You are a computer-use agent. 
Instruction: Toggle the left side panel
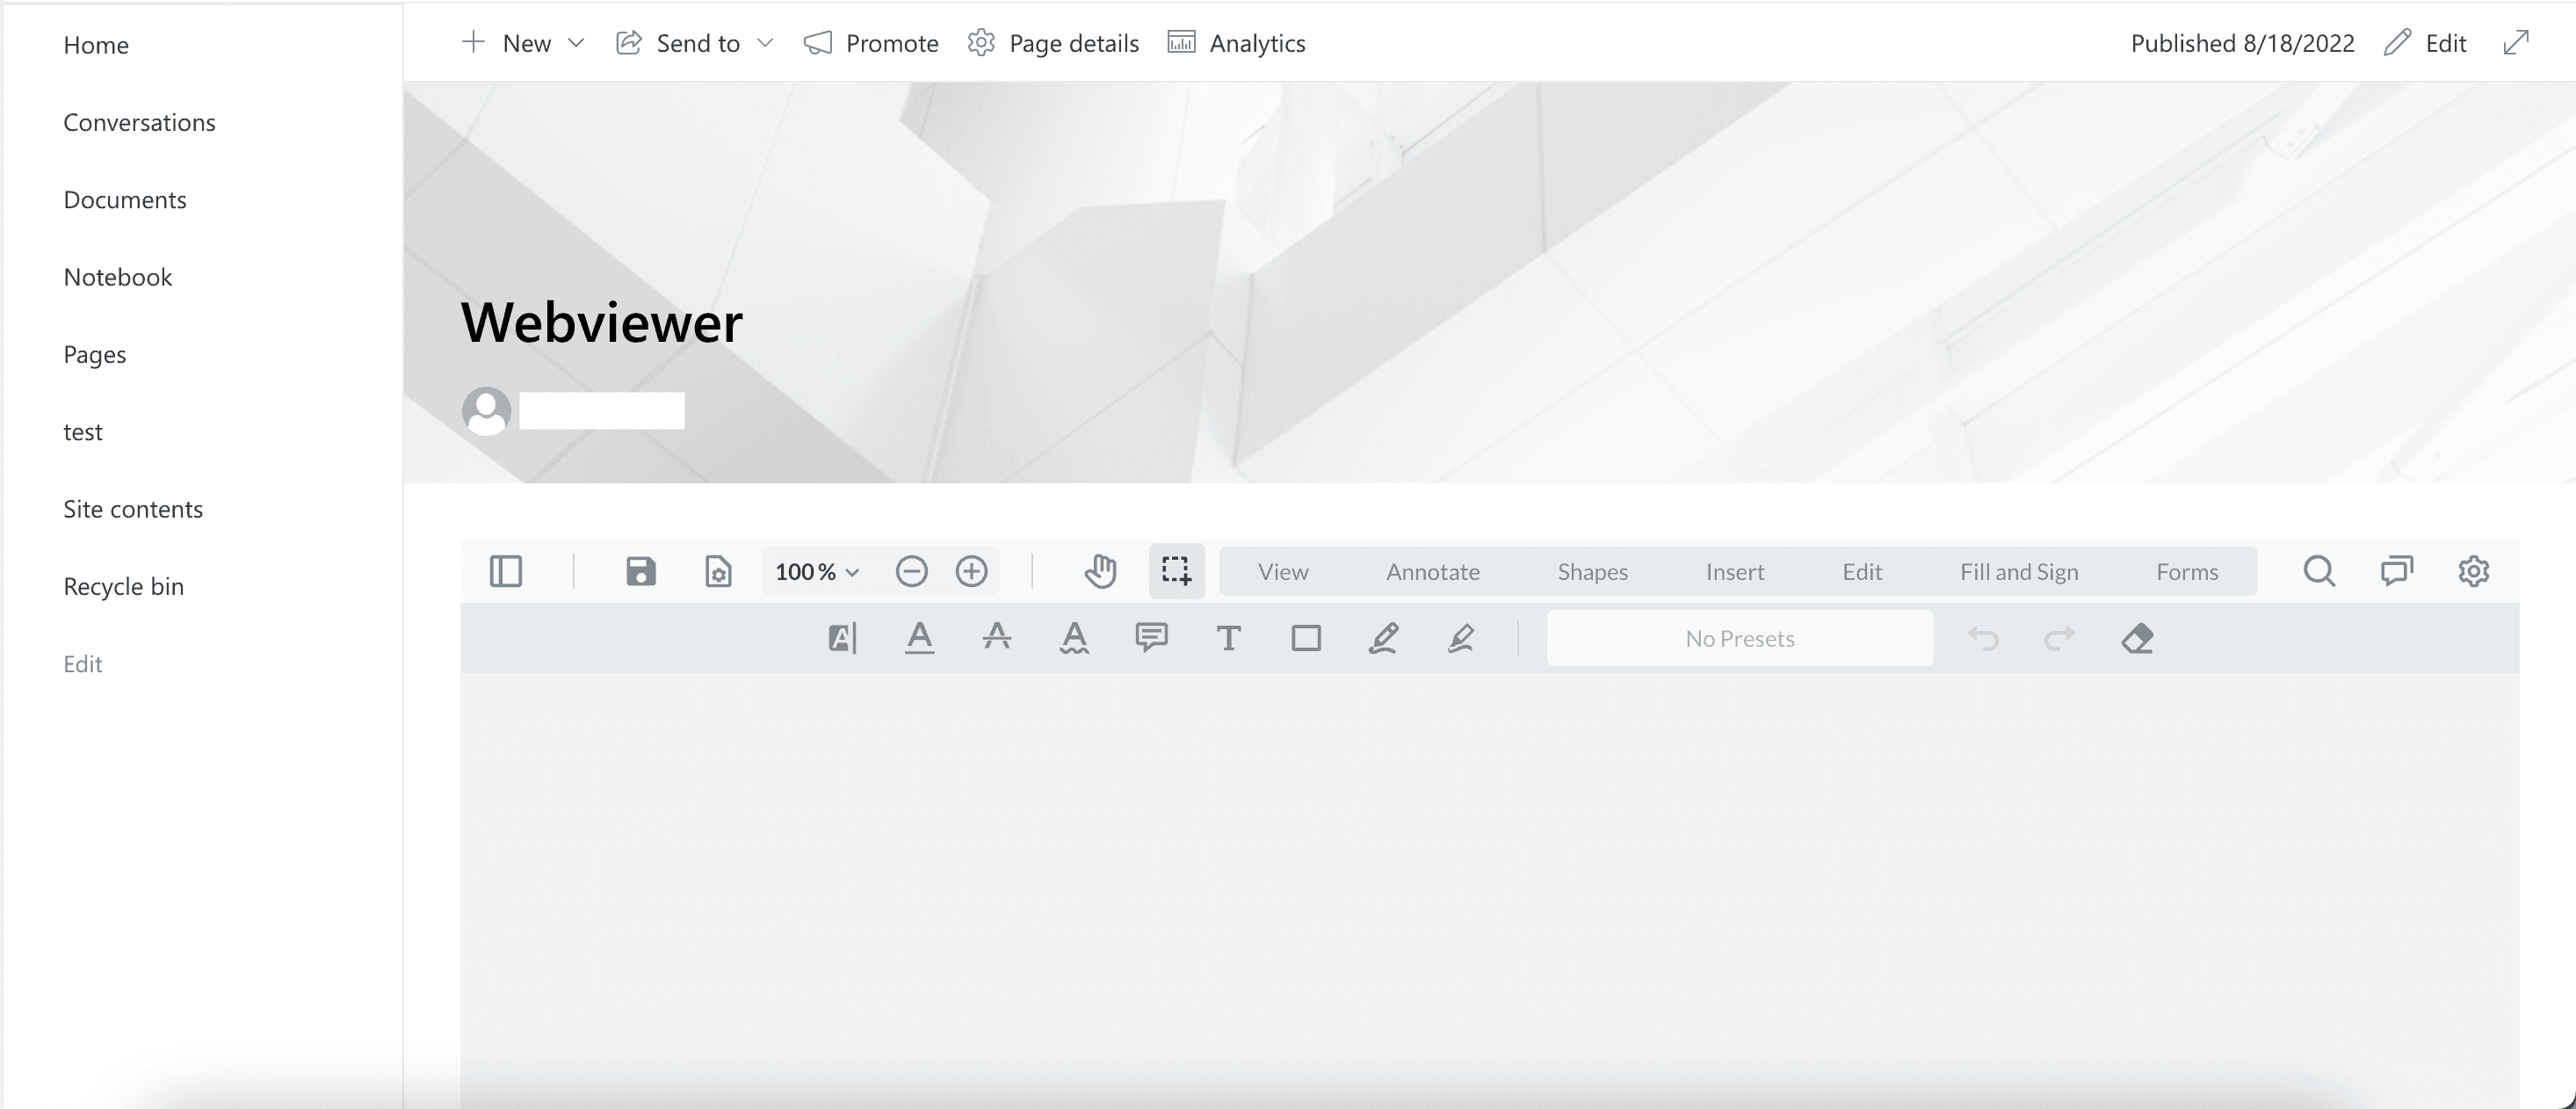506,571
